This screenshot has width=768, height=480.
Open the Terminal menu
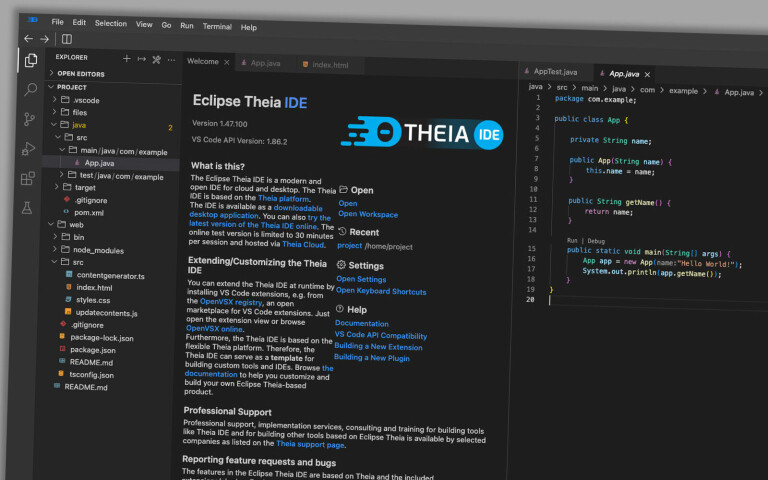(x=217, y=26)
